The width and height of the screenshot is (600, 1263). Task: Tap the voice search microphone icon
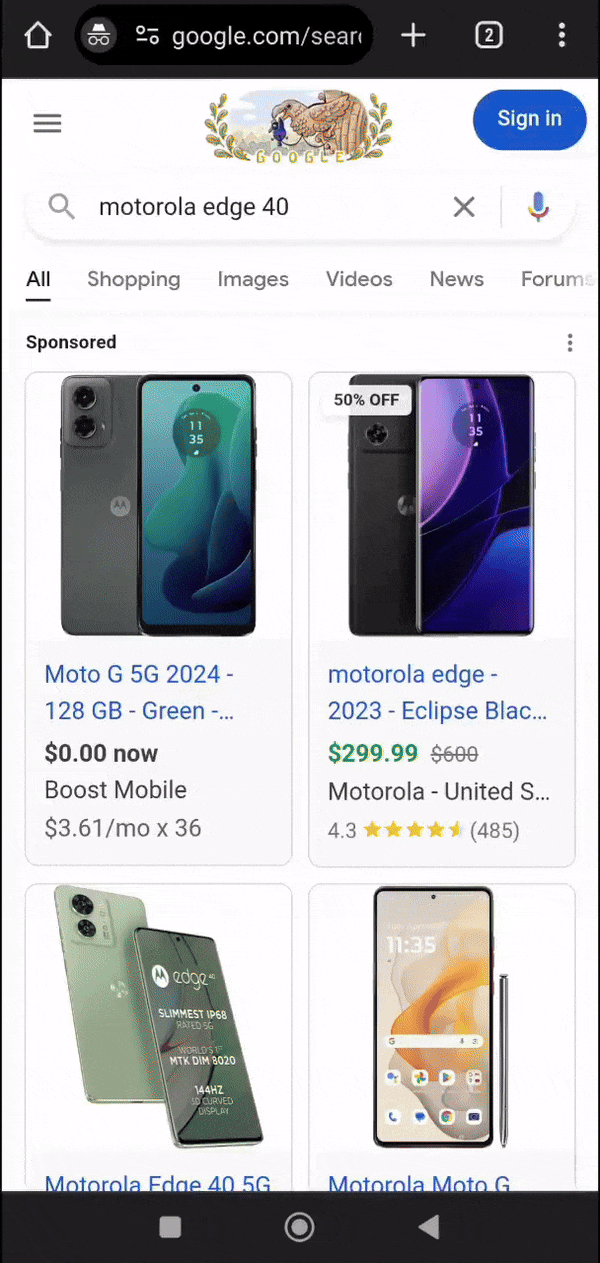(538, 207)
